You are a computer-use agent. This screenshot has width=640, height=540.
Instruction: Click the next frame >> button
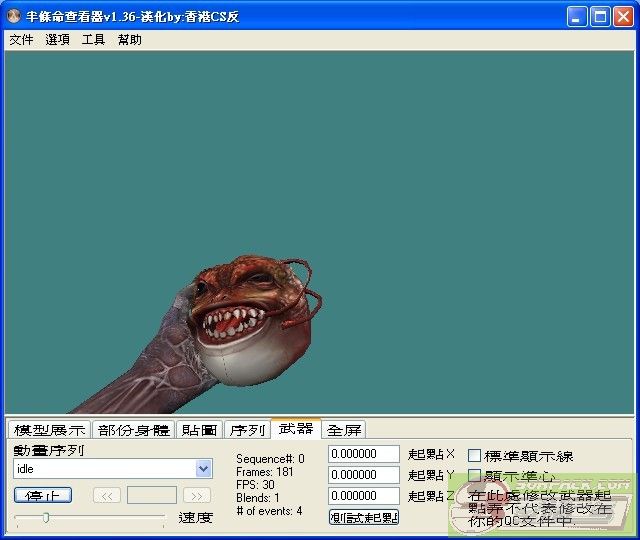[197, 495]
